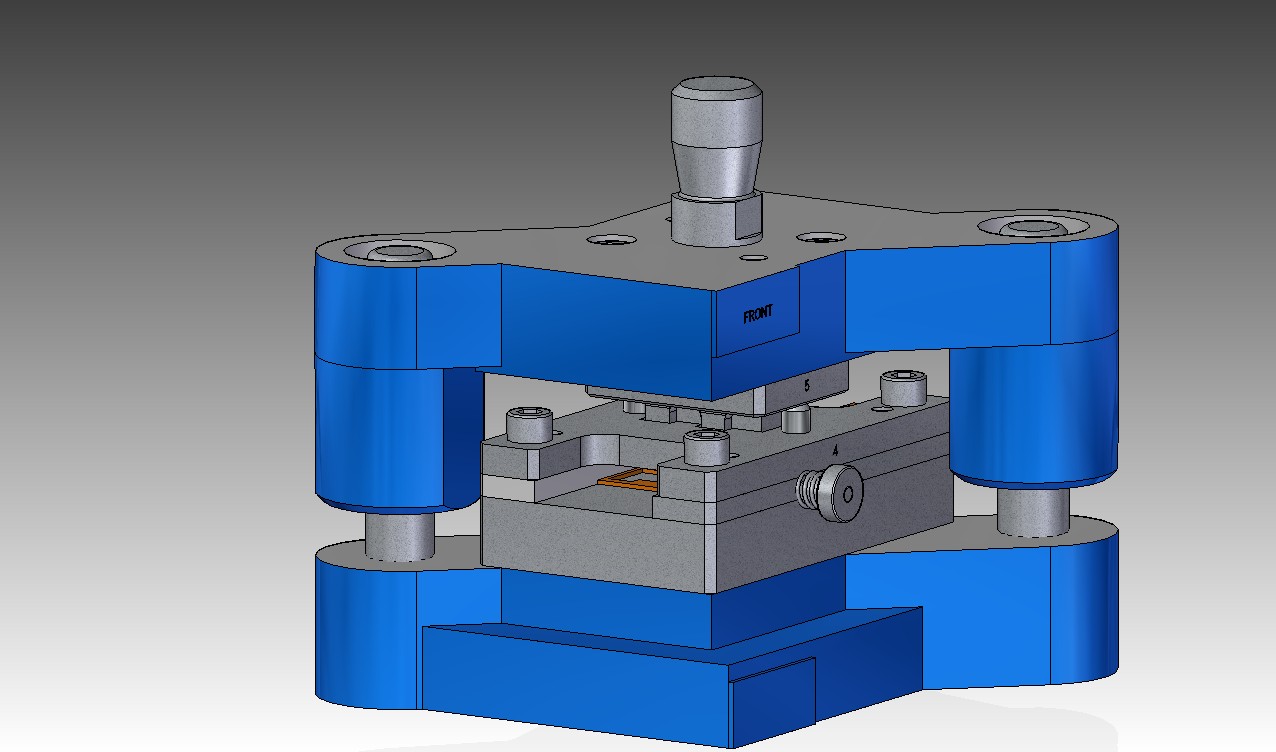Select the guide post head on top-right of upper plate

[1033, 227]
